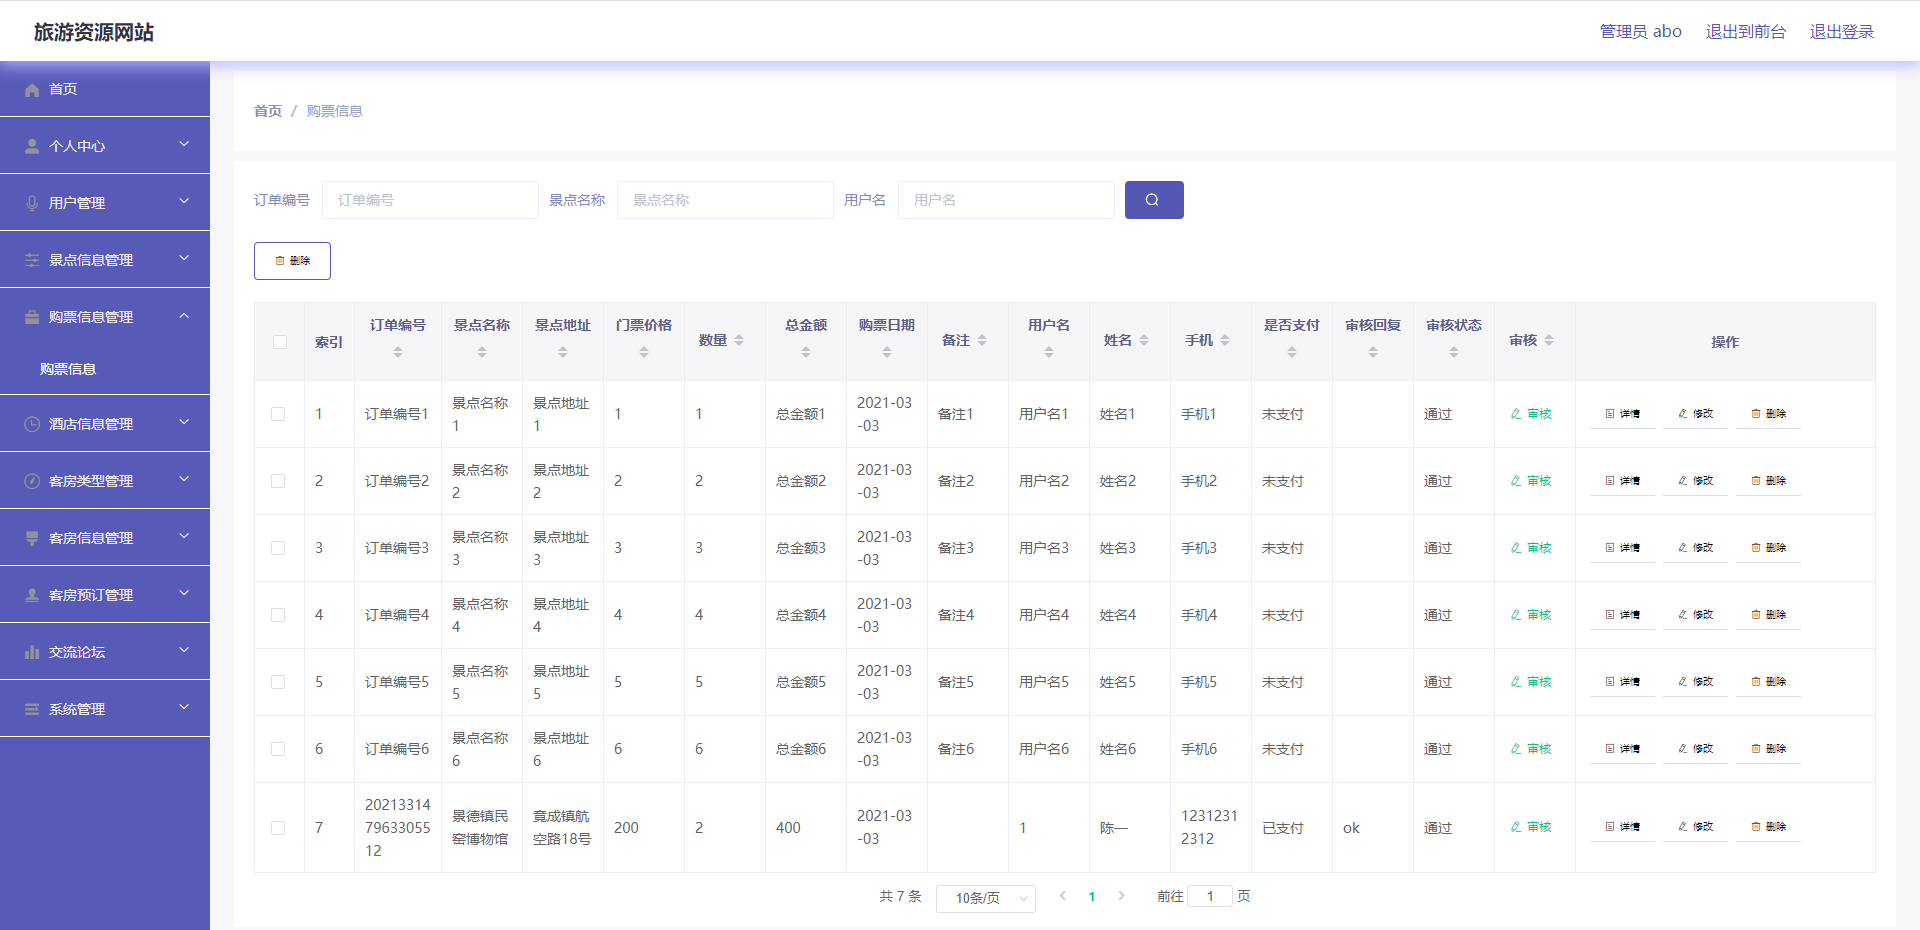Click the batch 删除 button above table
This screenshot has width=1920, height=930.
292,261
